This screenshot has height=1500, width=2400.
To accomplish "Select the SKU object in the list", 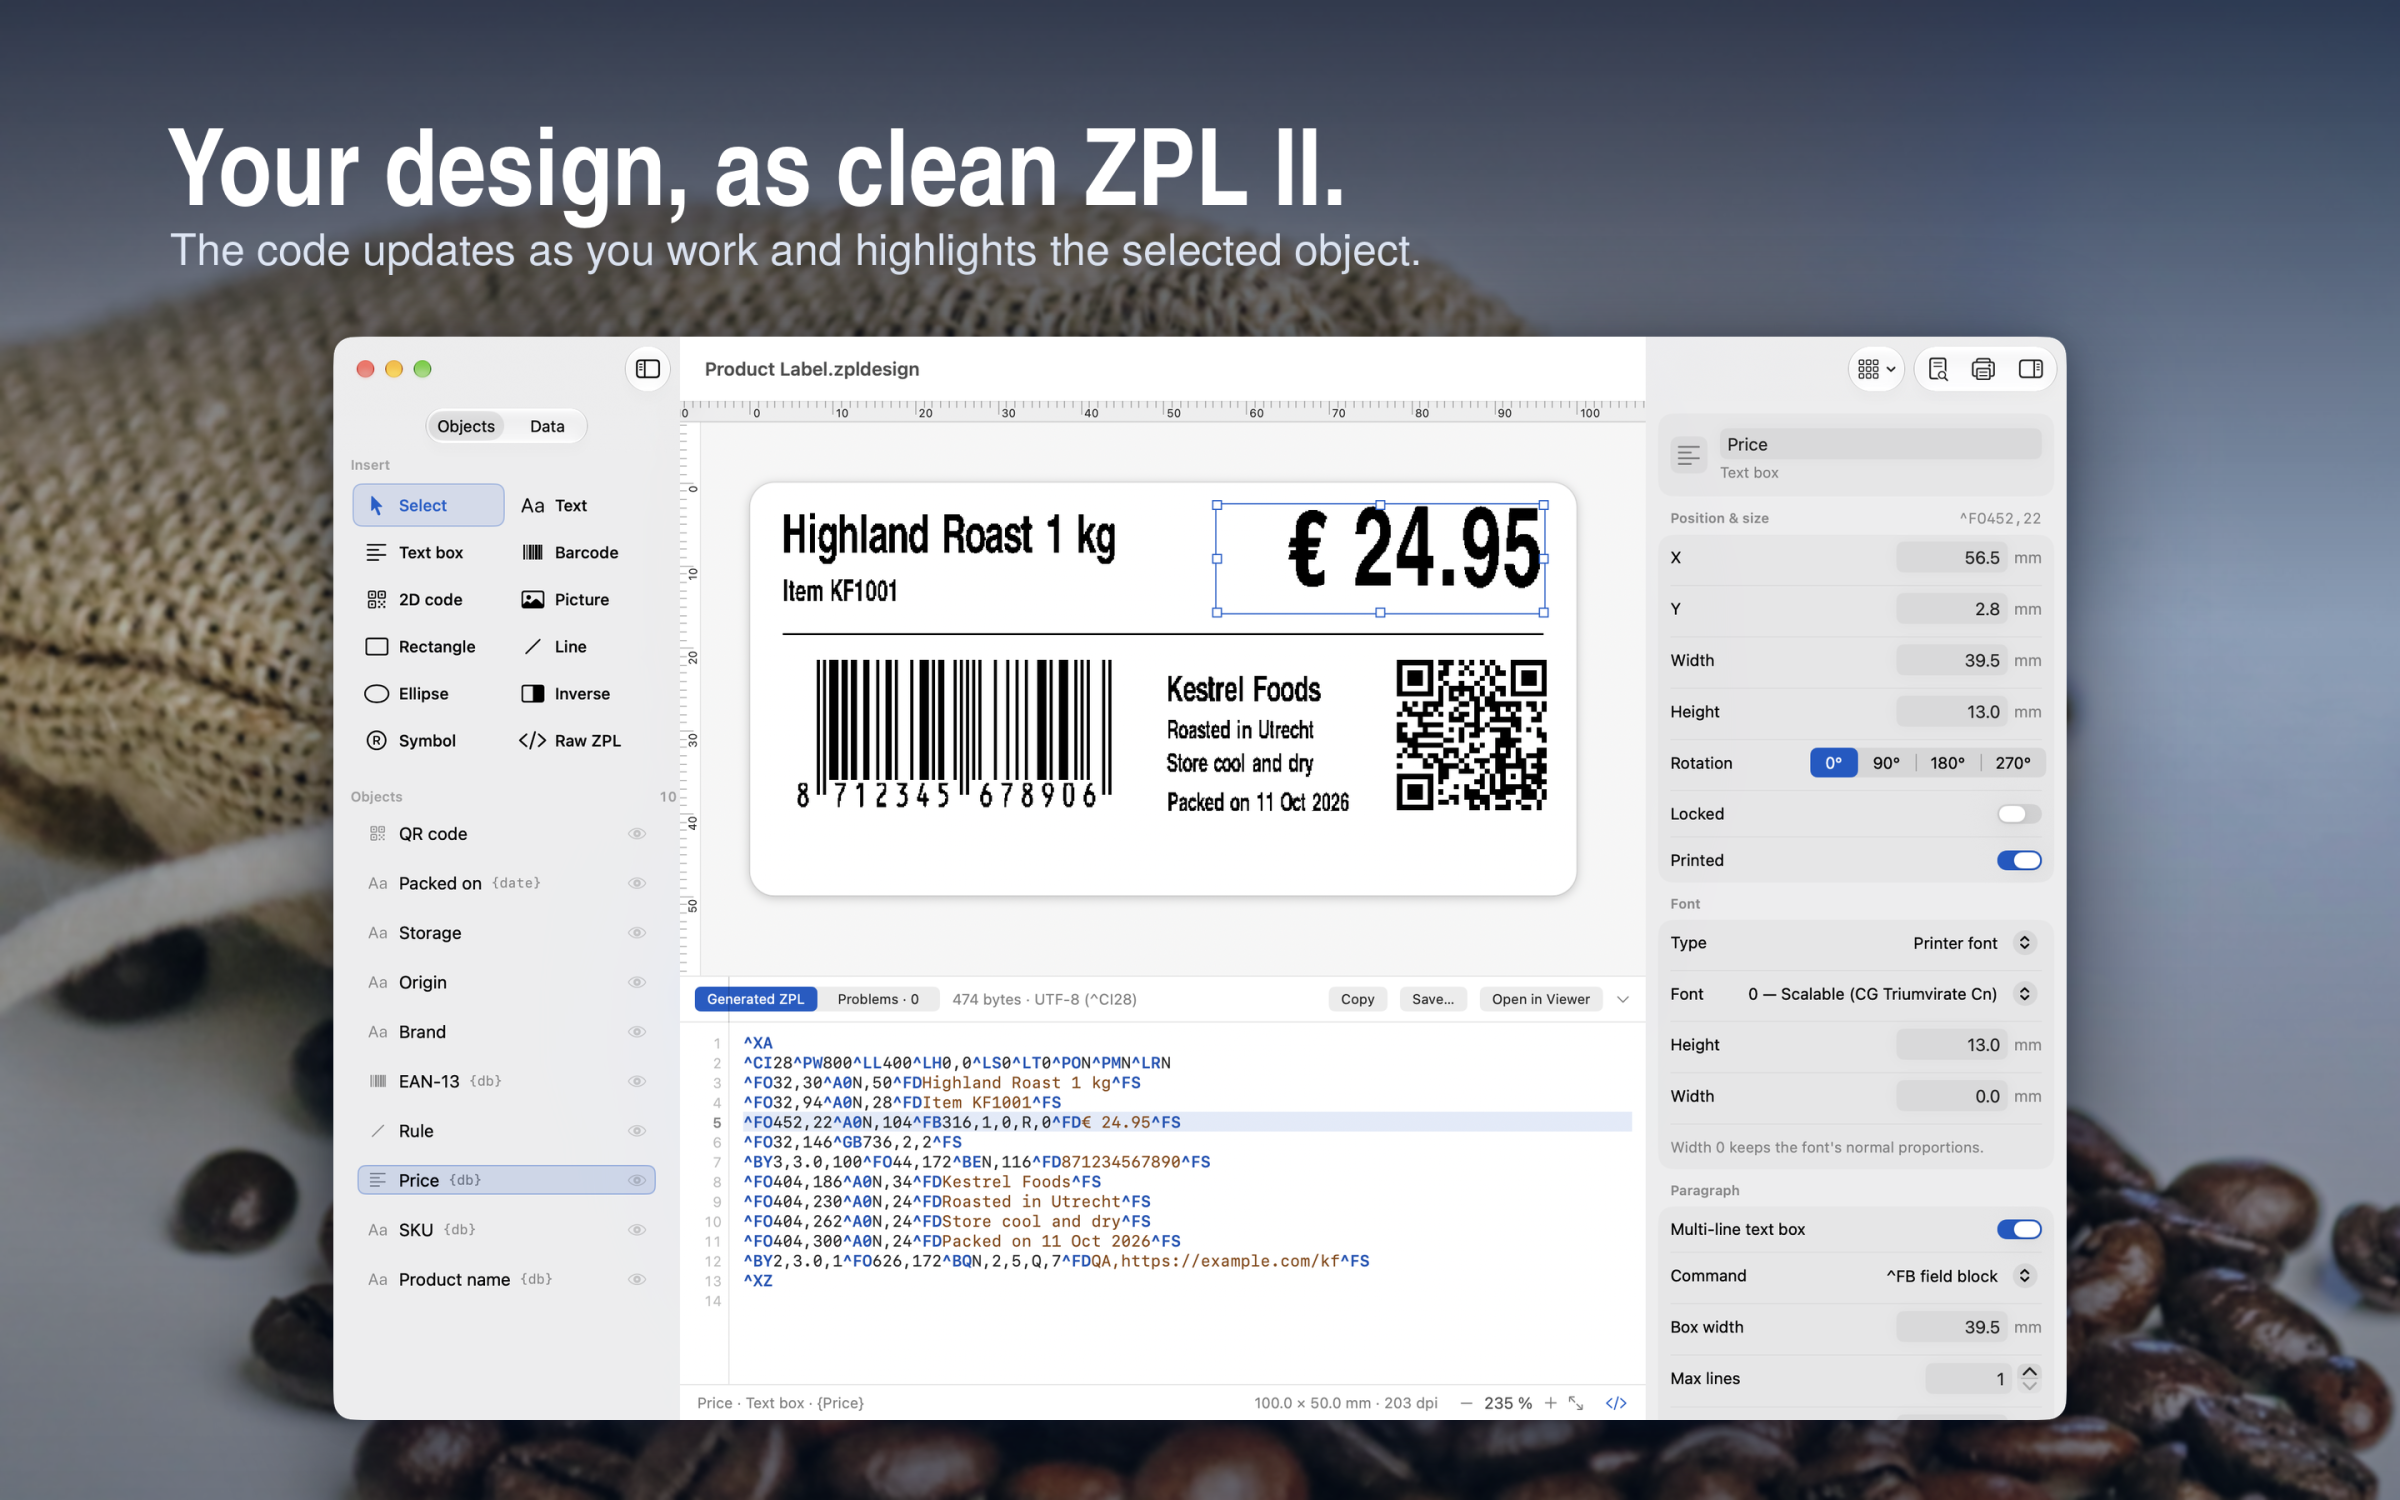I will (x=506, y=1229).
